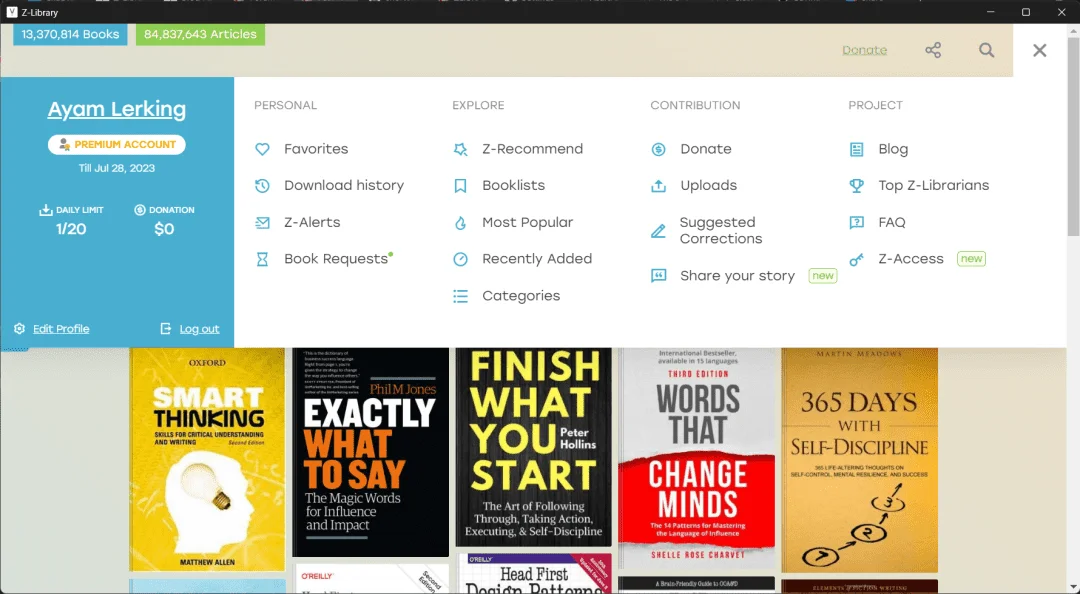Click the 84,837,643 Articles badge

pyautogui.click(x=200, y=34)
